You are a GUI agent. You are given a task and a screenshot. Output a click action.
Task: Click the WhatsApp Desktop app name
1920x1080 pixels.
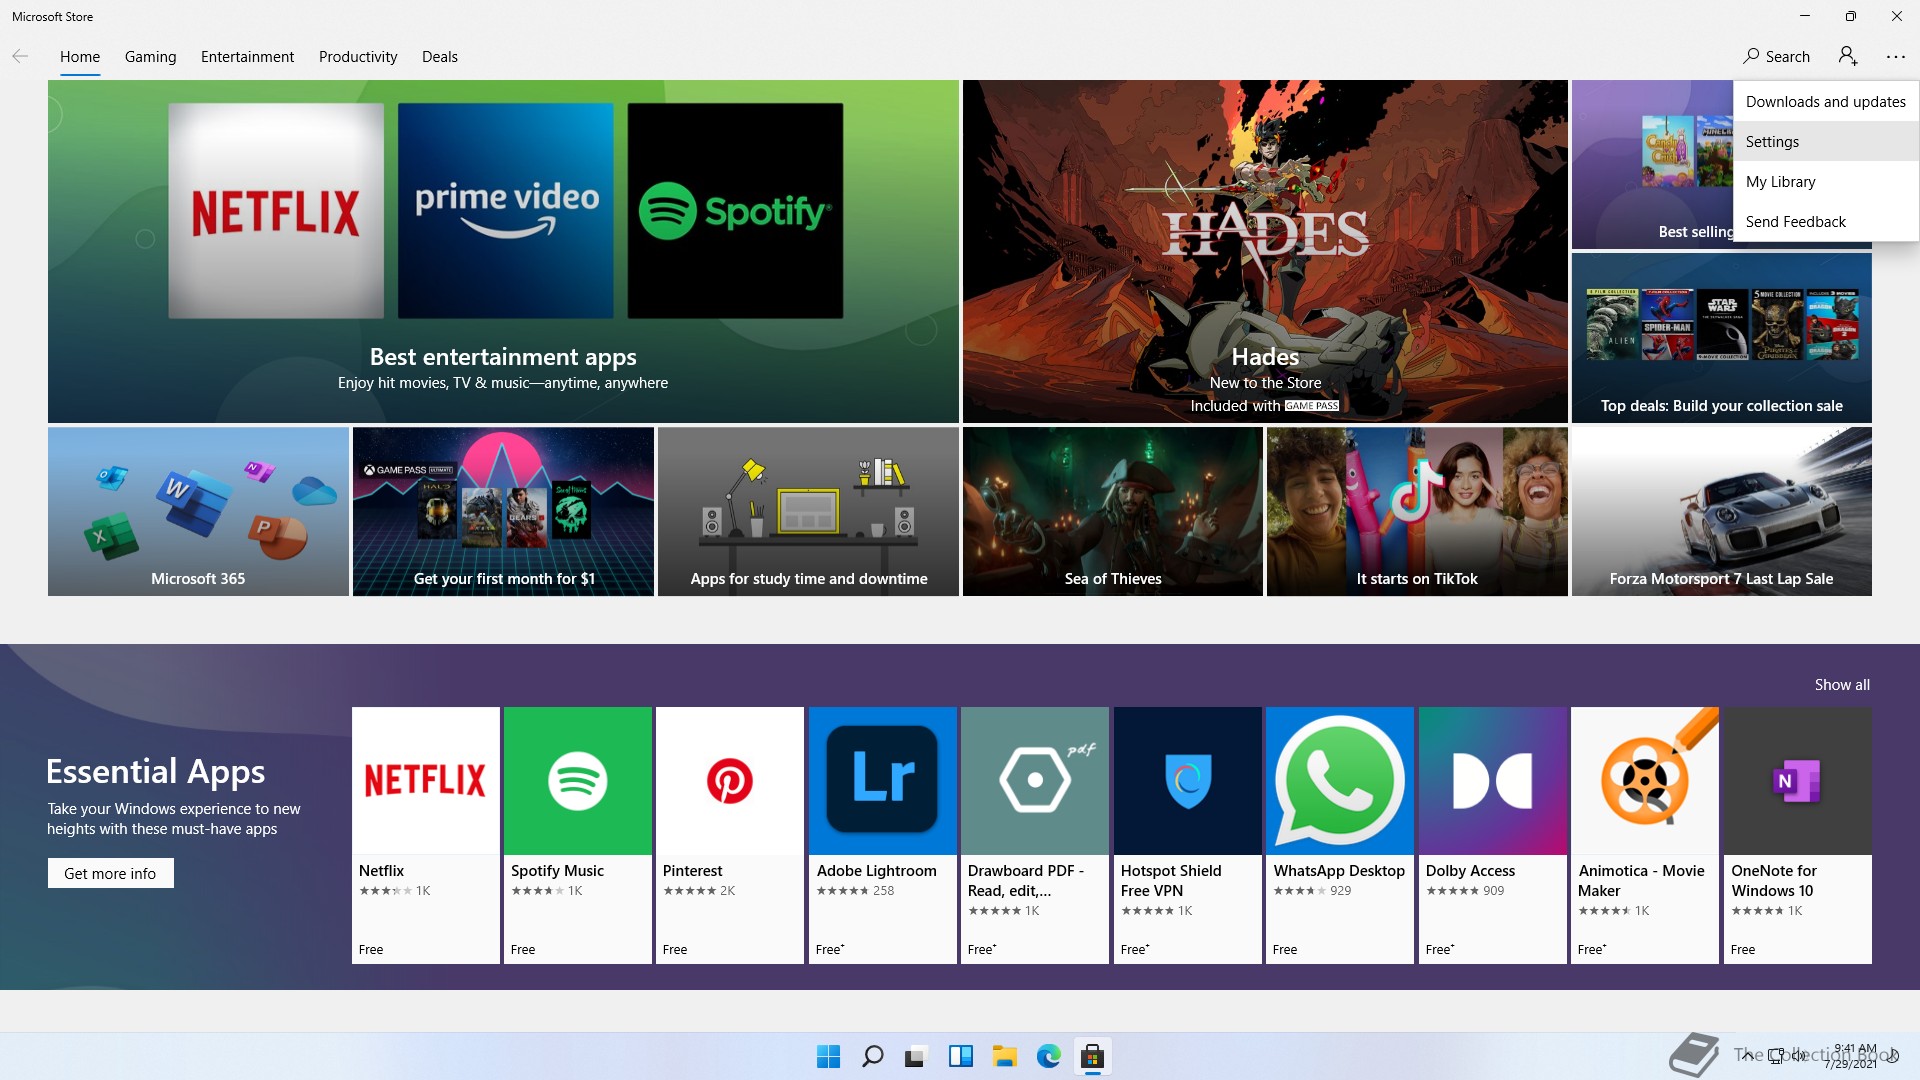coord(1339,871)
